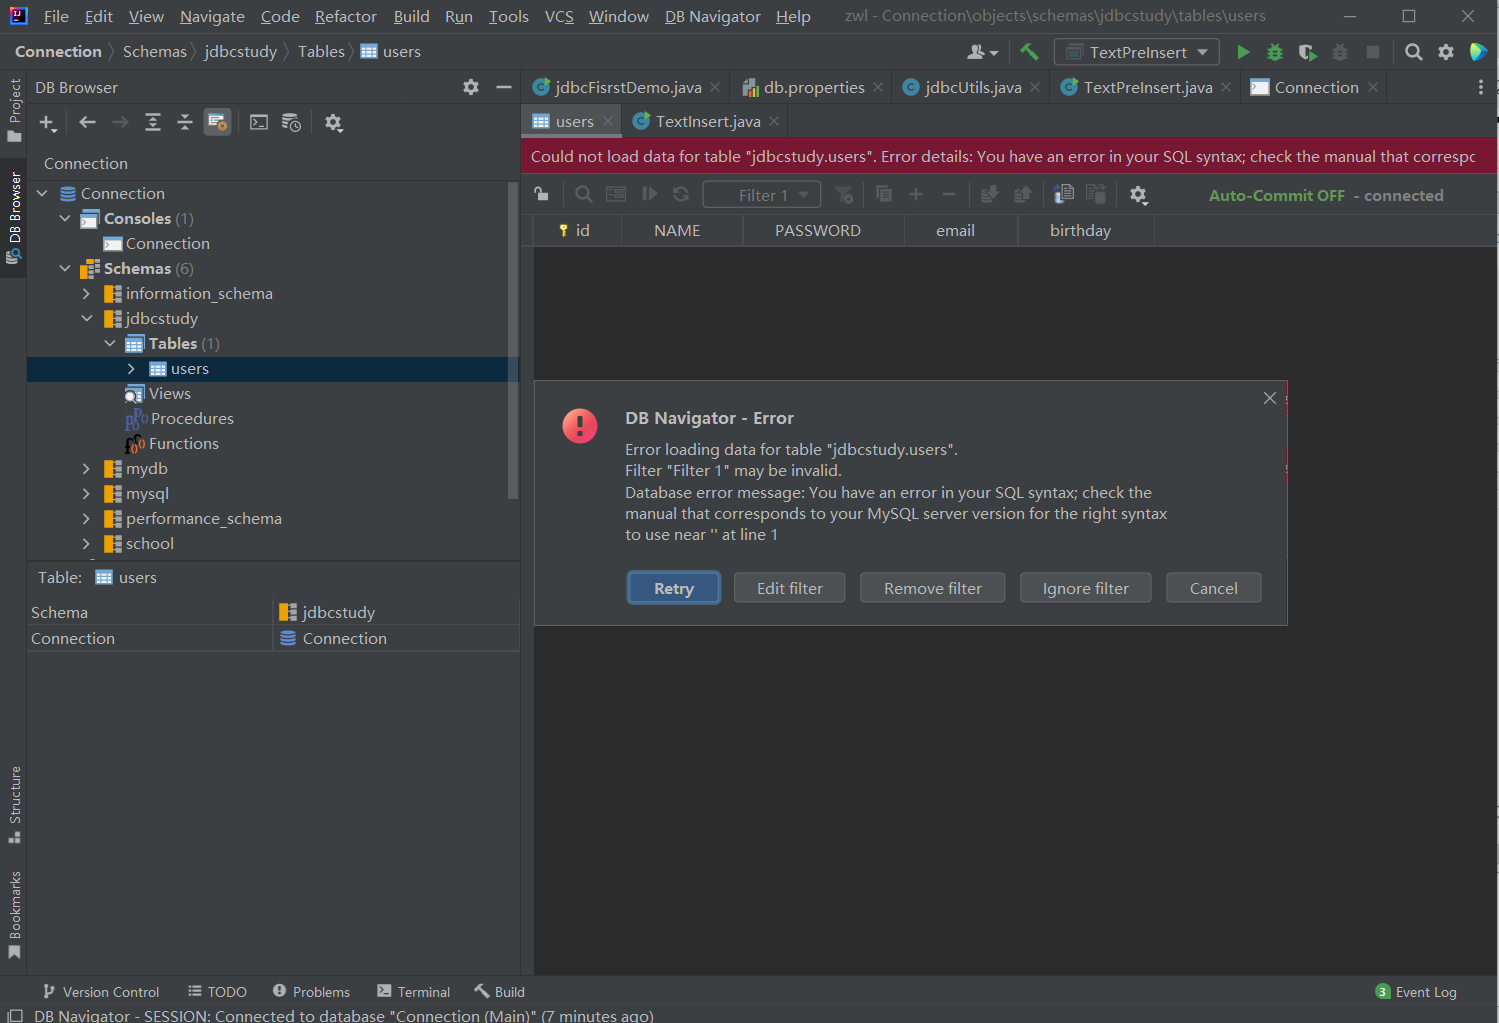Click the Collapse All icon in DB Browser toolbar
The image size is (1499, 1023).
click(185, 122)
